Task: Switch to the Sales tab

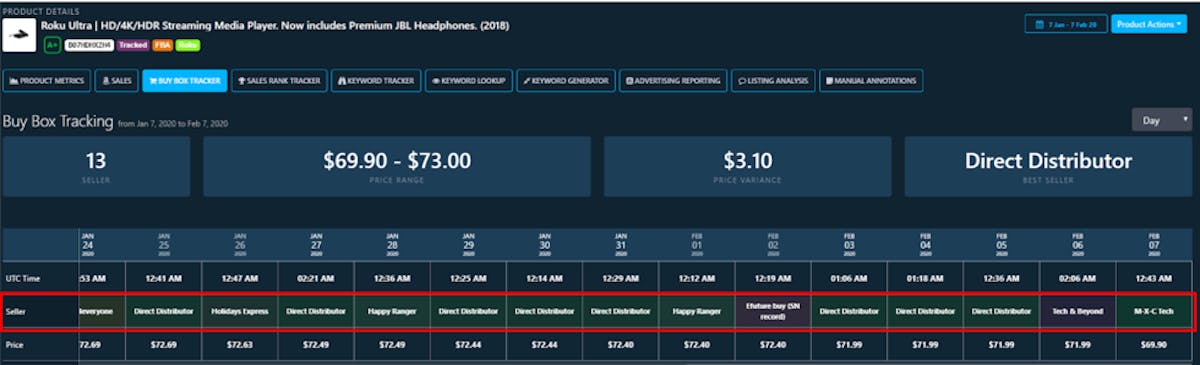Action: [x=117, y=80]
